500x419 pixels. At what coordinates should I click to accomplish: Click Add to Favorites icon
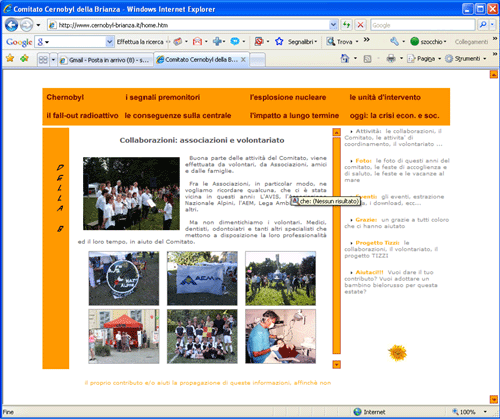click(24, 59)
